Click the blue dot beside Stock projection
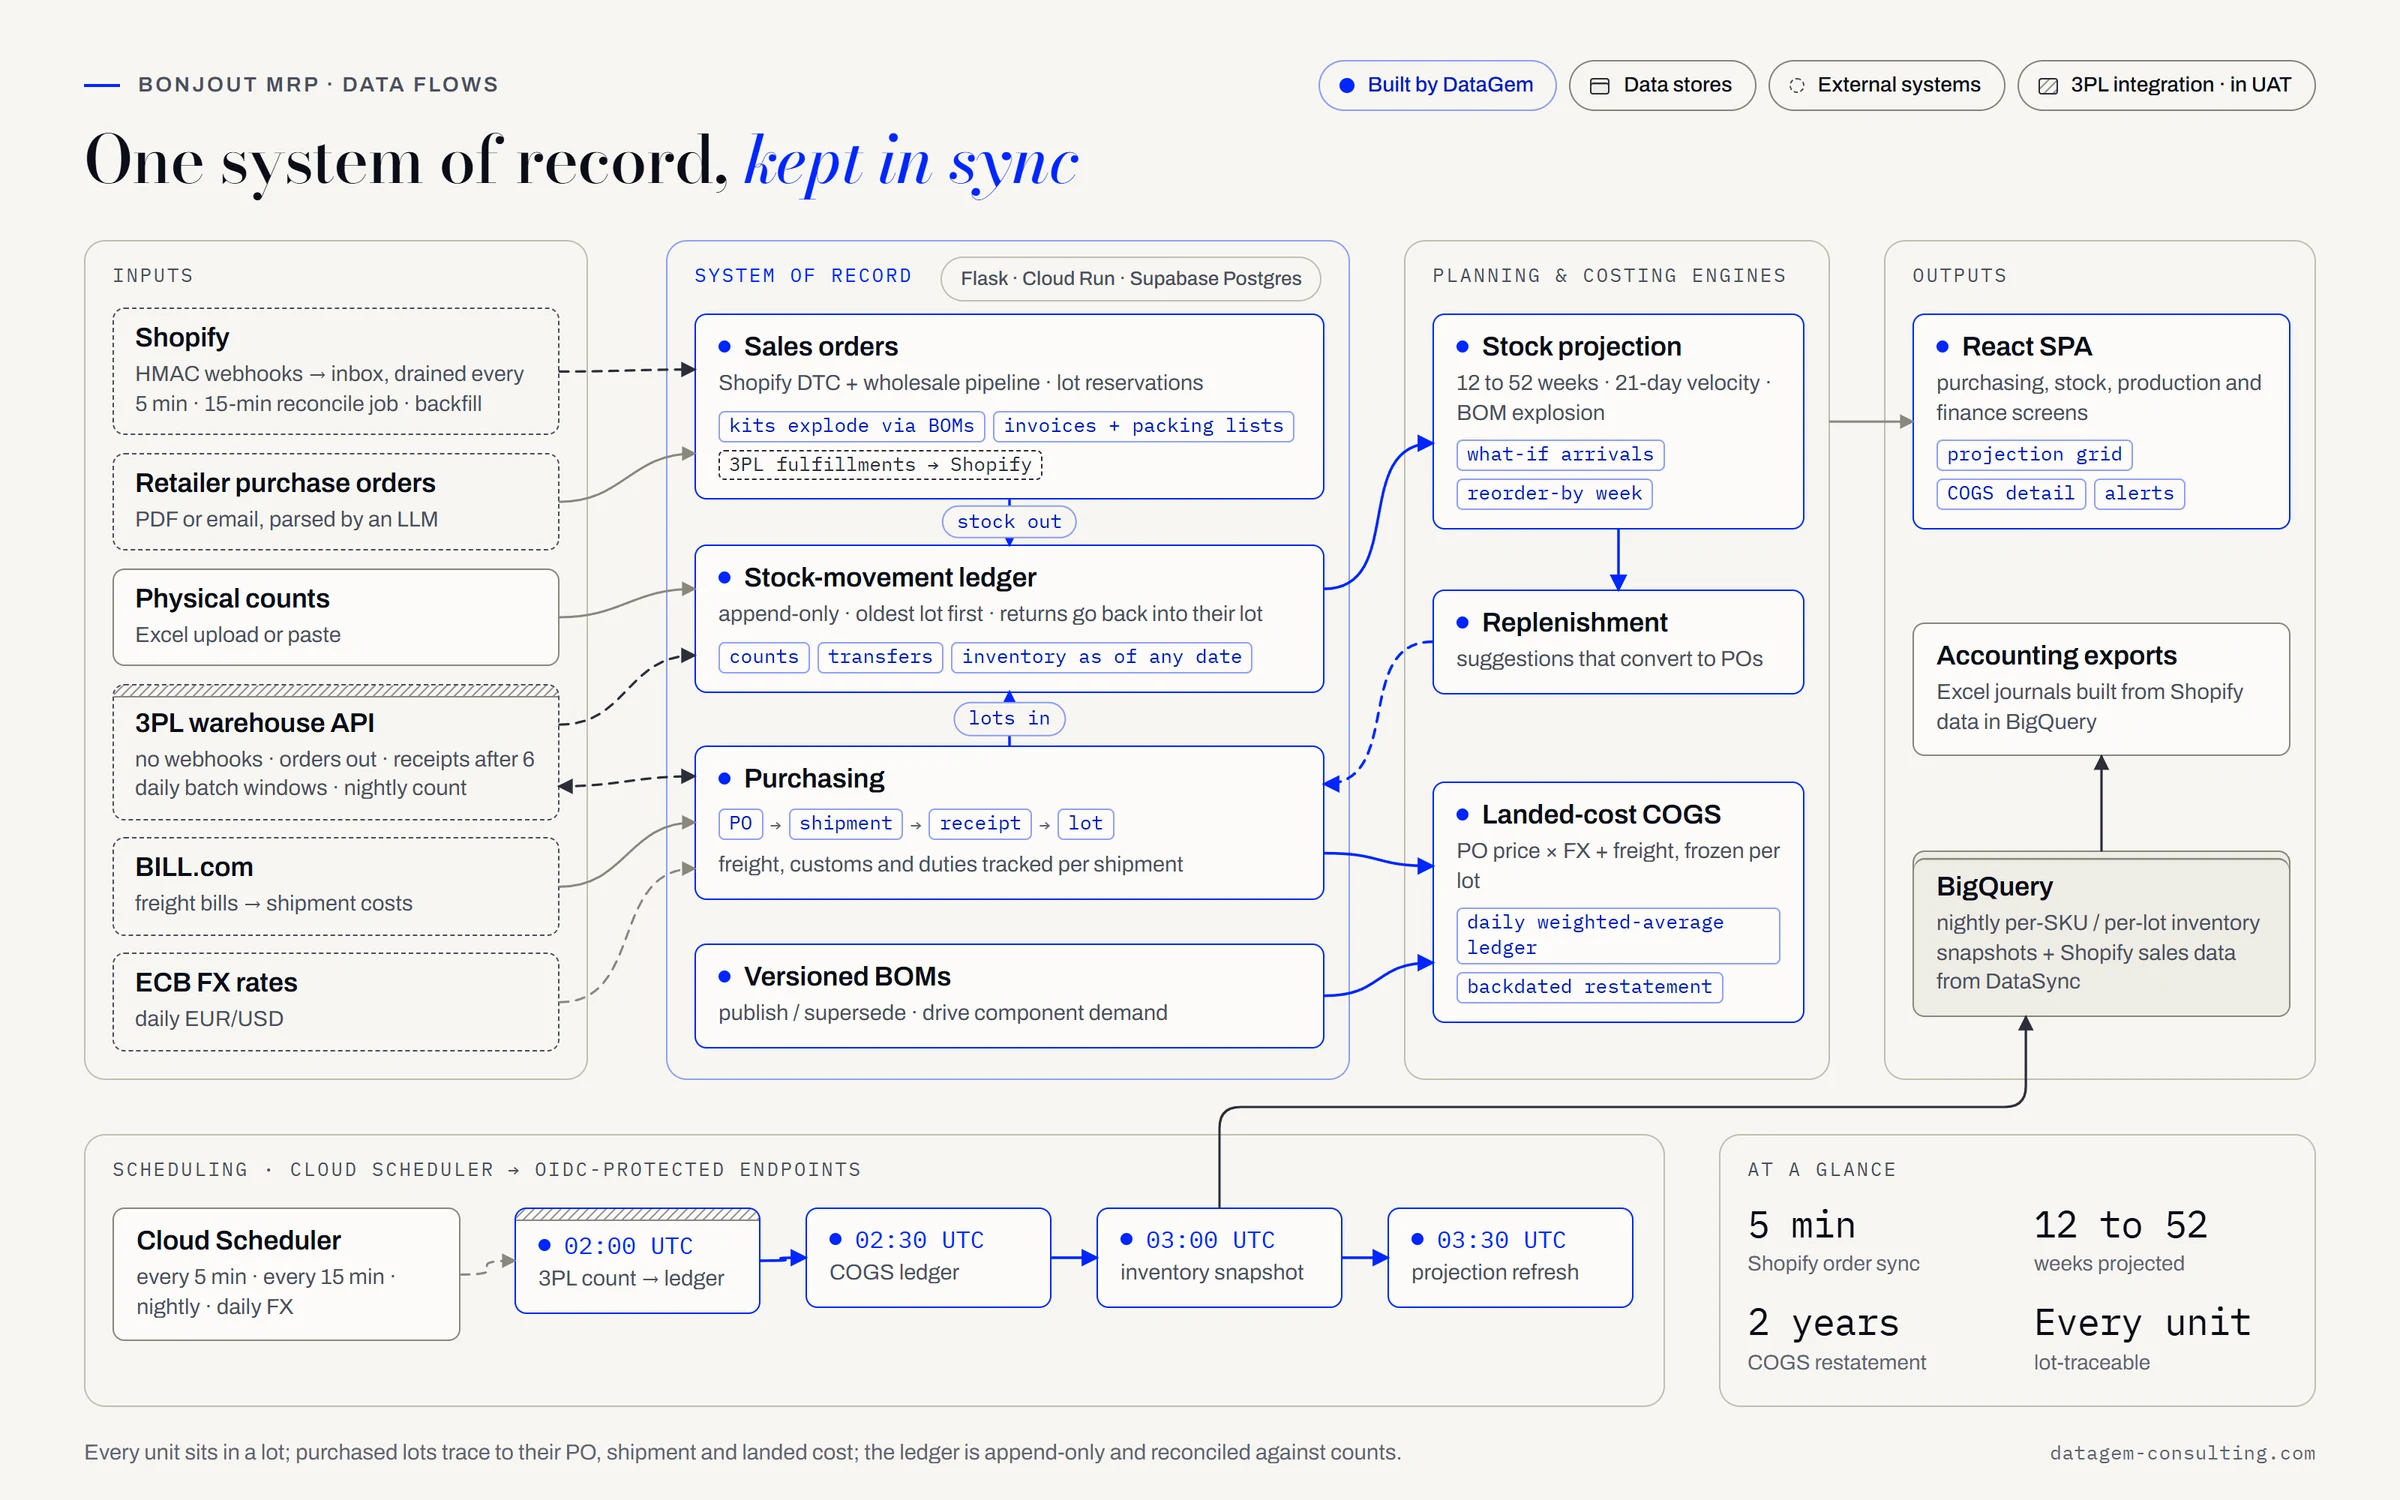This screenshot has height=1500, width=2400. [1463, 347]
